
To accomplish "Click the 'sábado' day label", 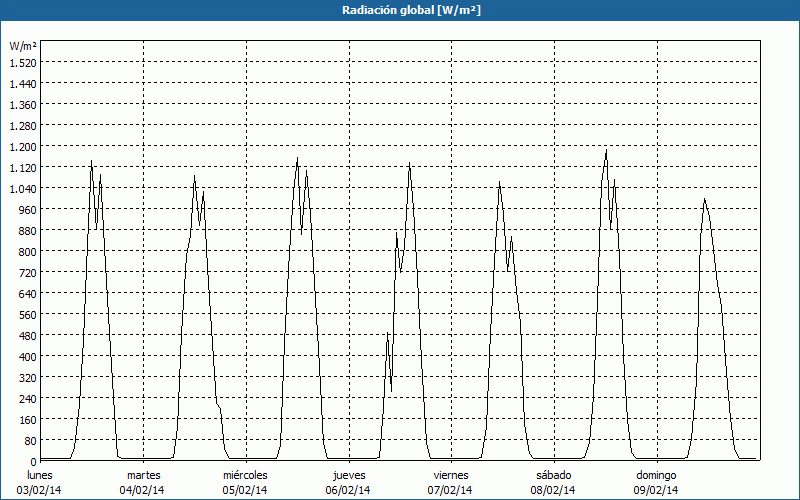I will tap(554, 475).
